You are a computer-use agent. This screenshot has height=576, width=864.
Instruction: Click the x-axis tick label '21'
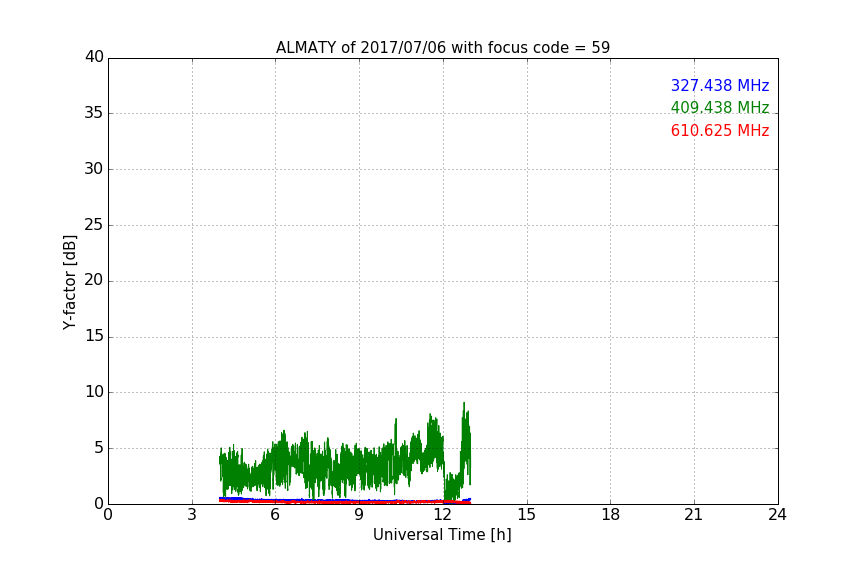click(x=694, y=515)
